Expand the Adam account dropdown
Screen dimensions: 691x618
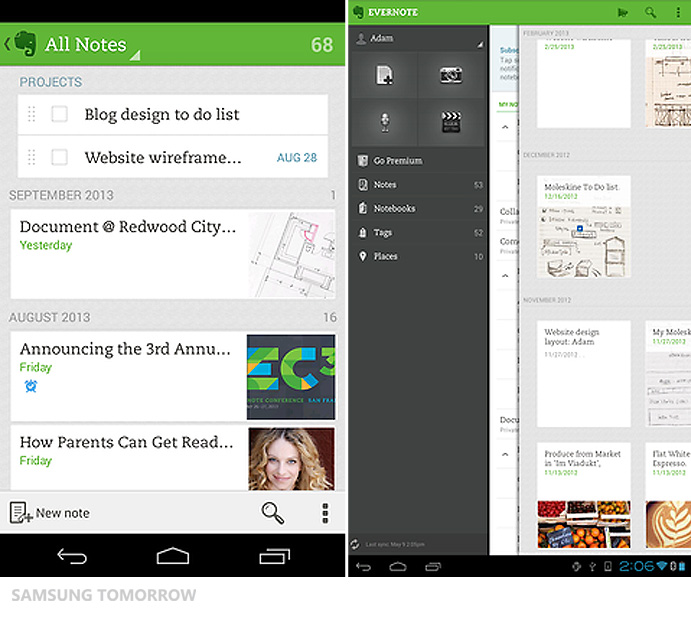[418, 39]
